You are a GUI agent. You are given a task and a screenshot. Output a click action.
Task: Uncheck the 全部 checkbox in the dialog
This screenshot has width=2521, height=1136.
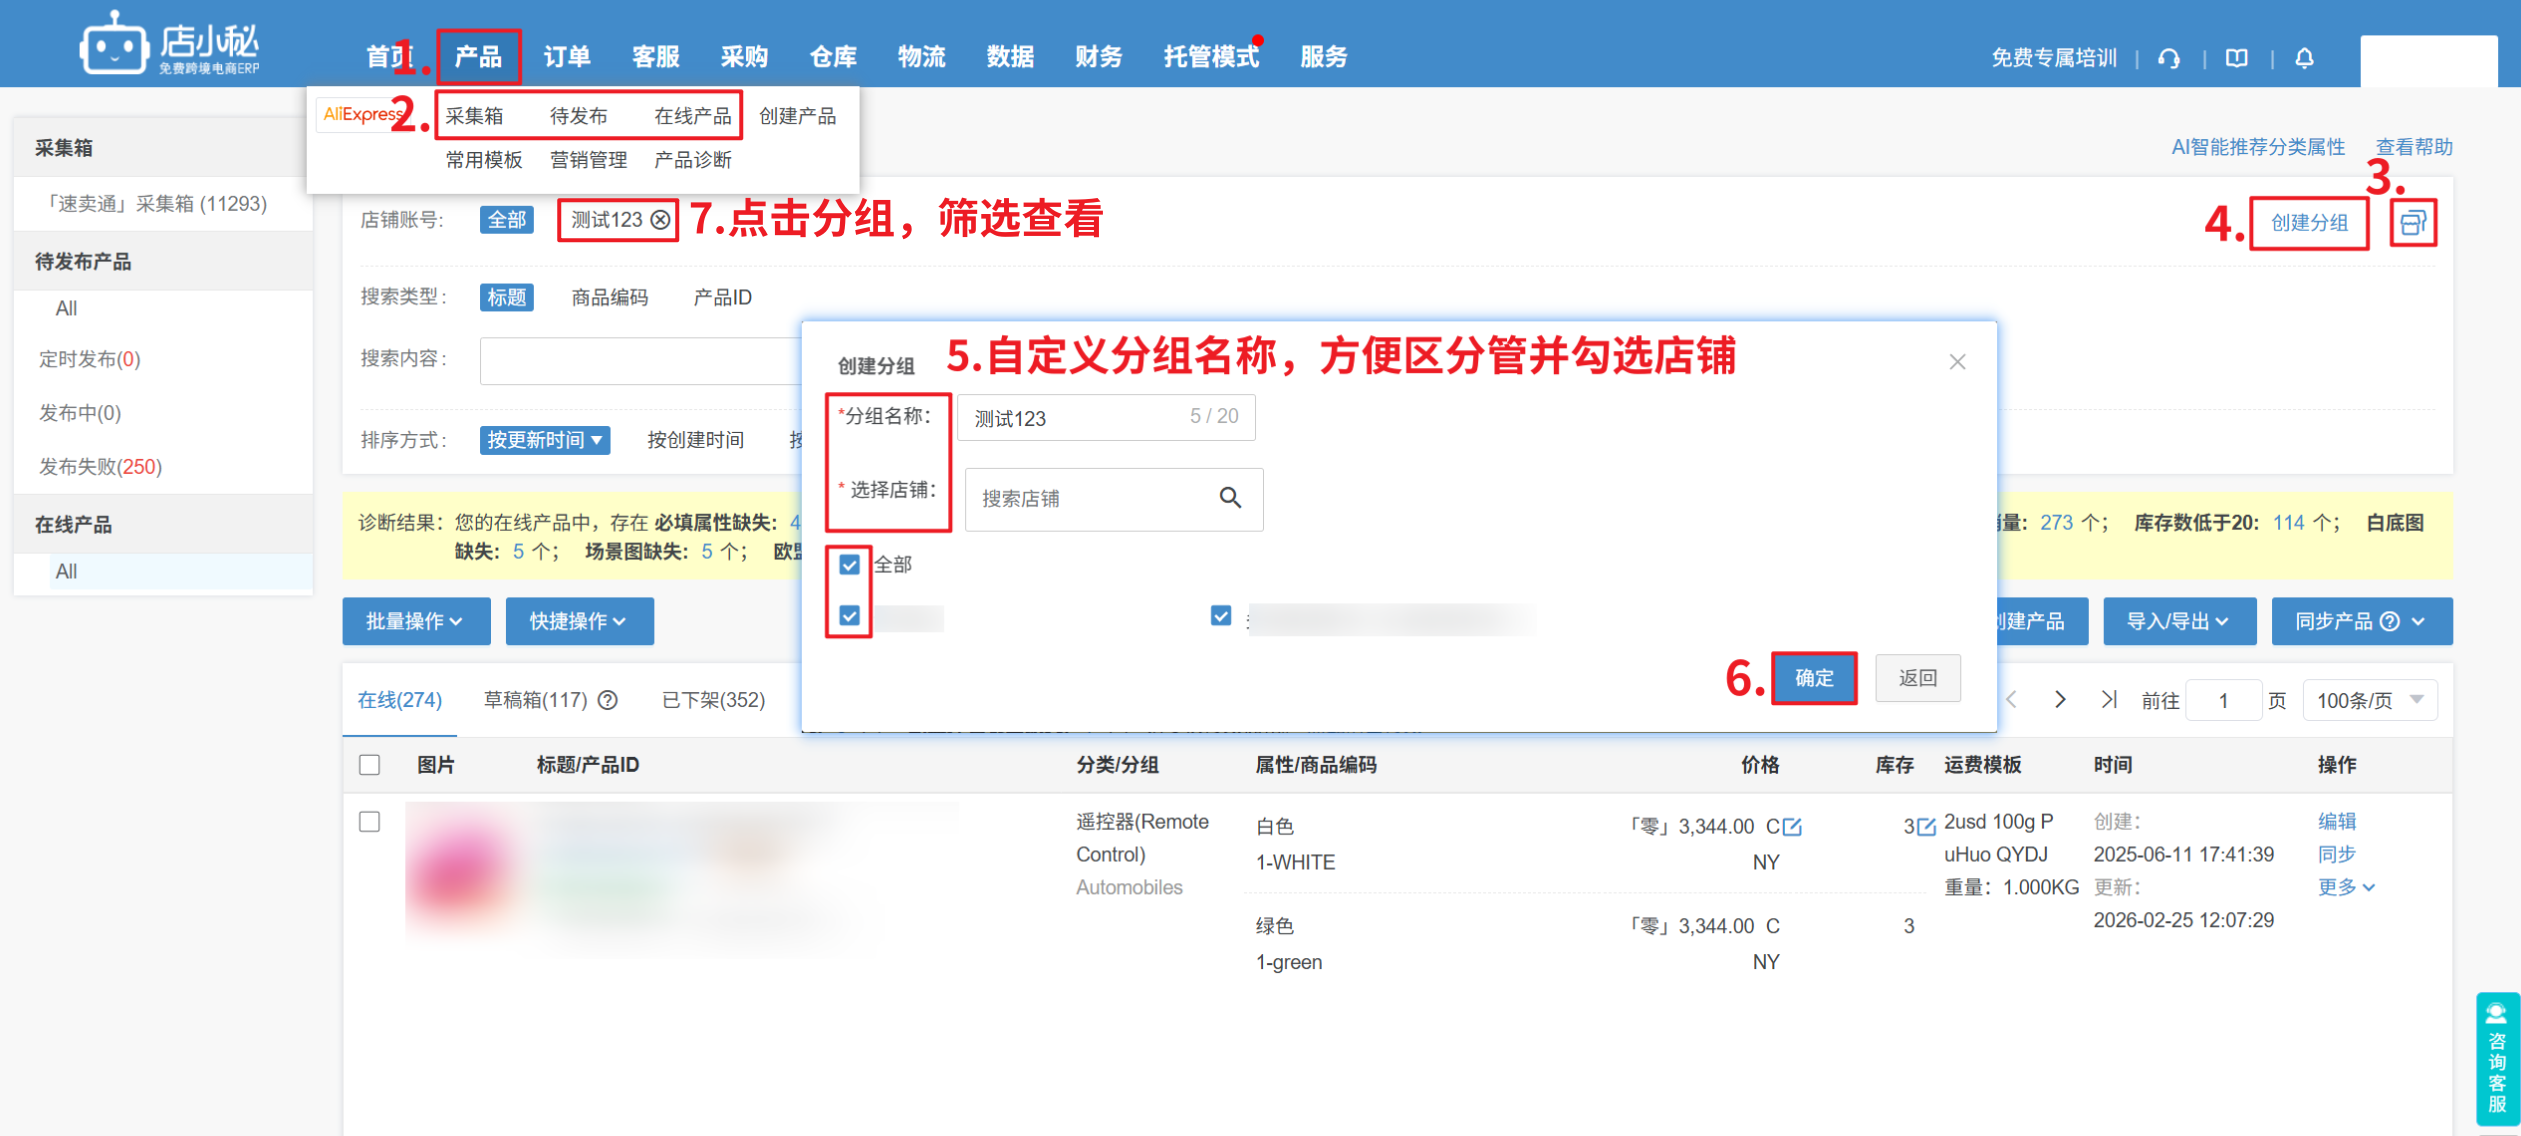pos(849,565)
